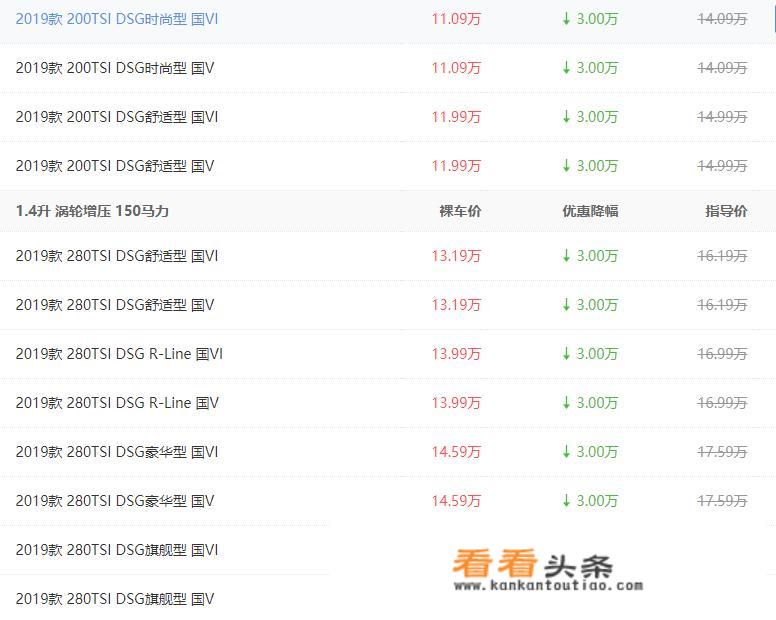Click struck-through 17.59万 for 280TSI豪华型 国V
Viewport: 776px width, 620px height.
(x=723, y=501)
